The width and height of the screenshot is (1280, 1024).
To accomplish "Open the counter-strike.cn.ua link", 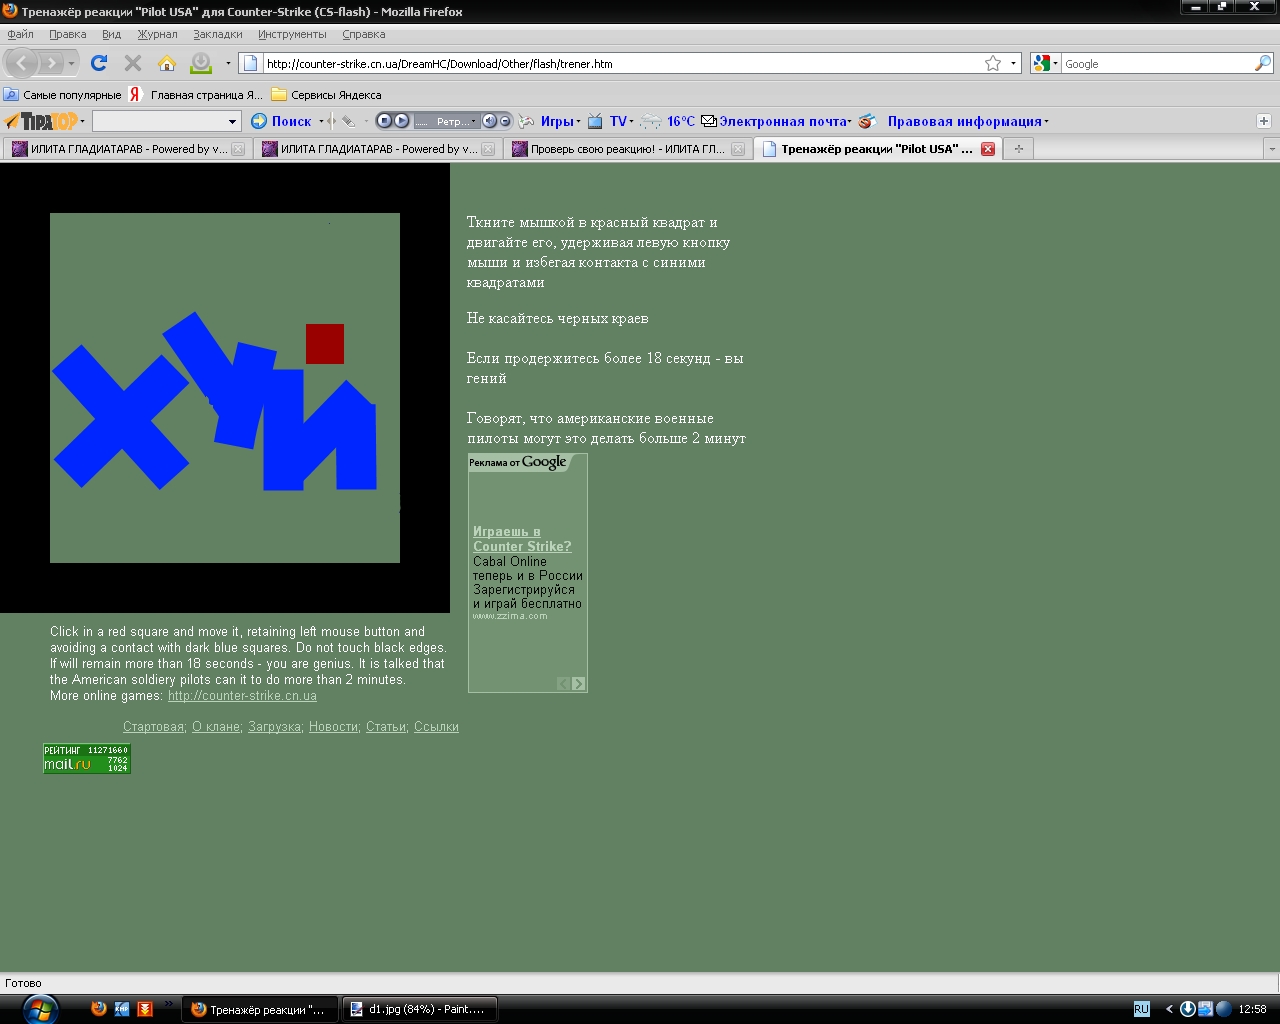I will [242, 696].
